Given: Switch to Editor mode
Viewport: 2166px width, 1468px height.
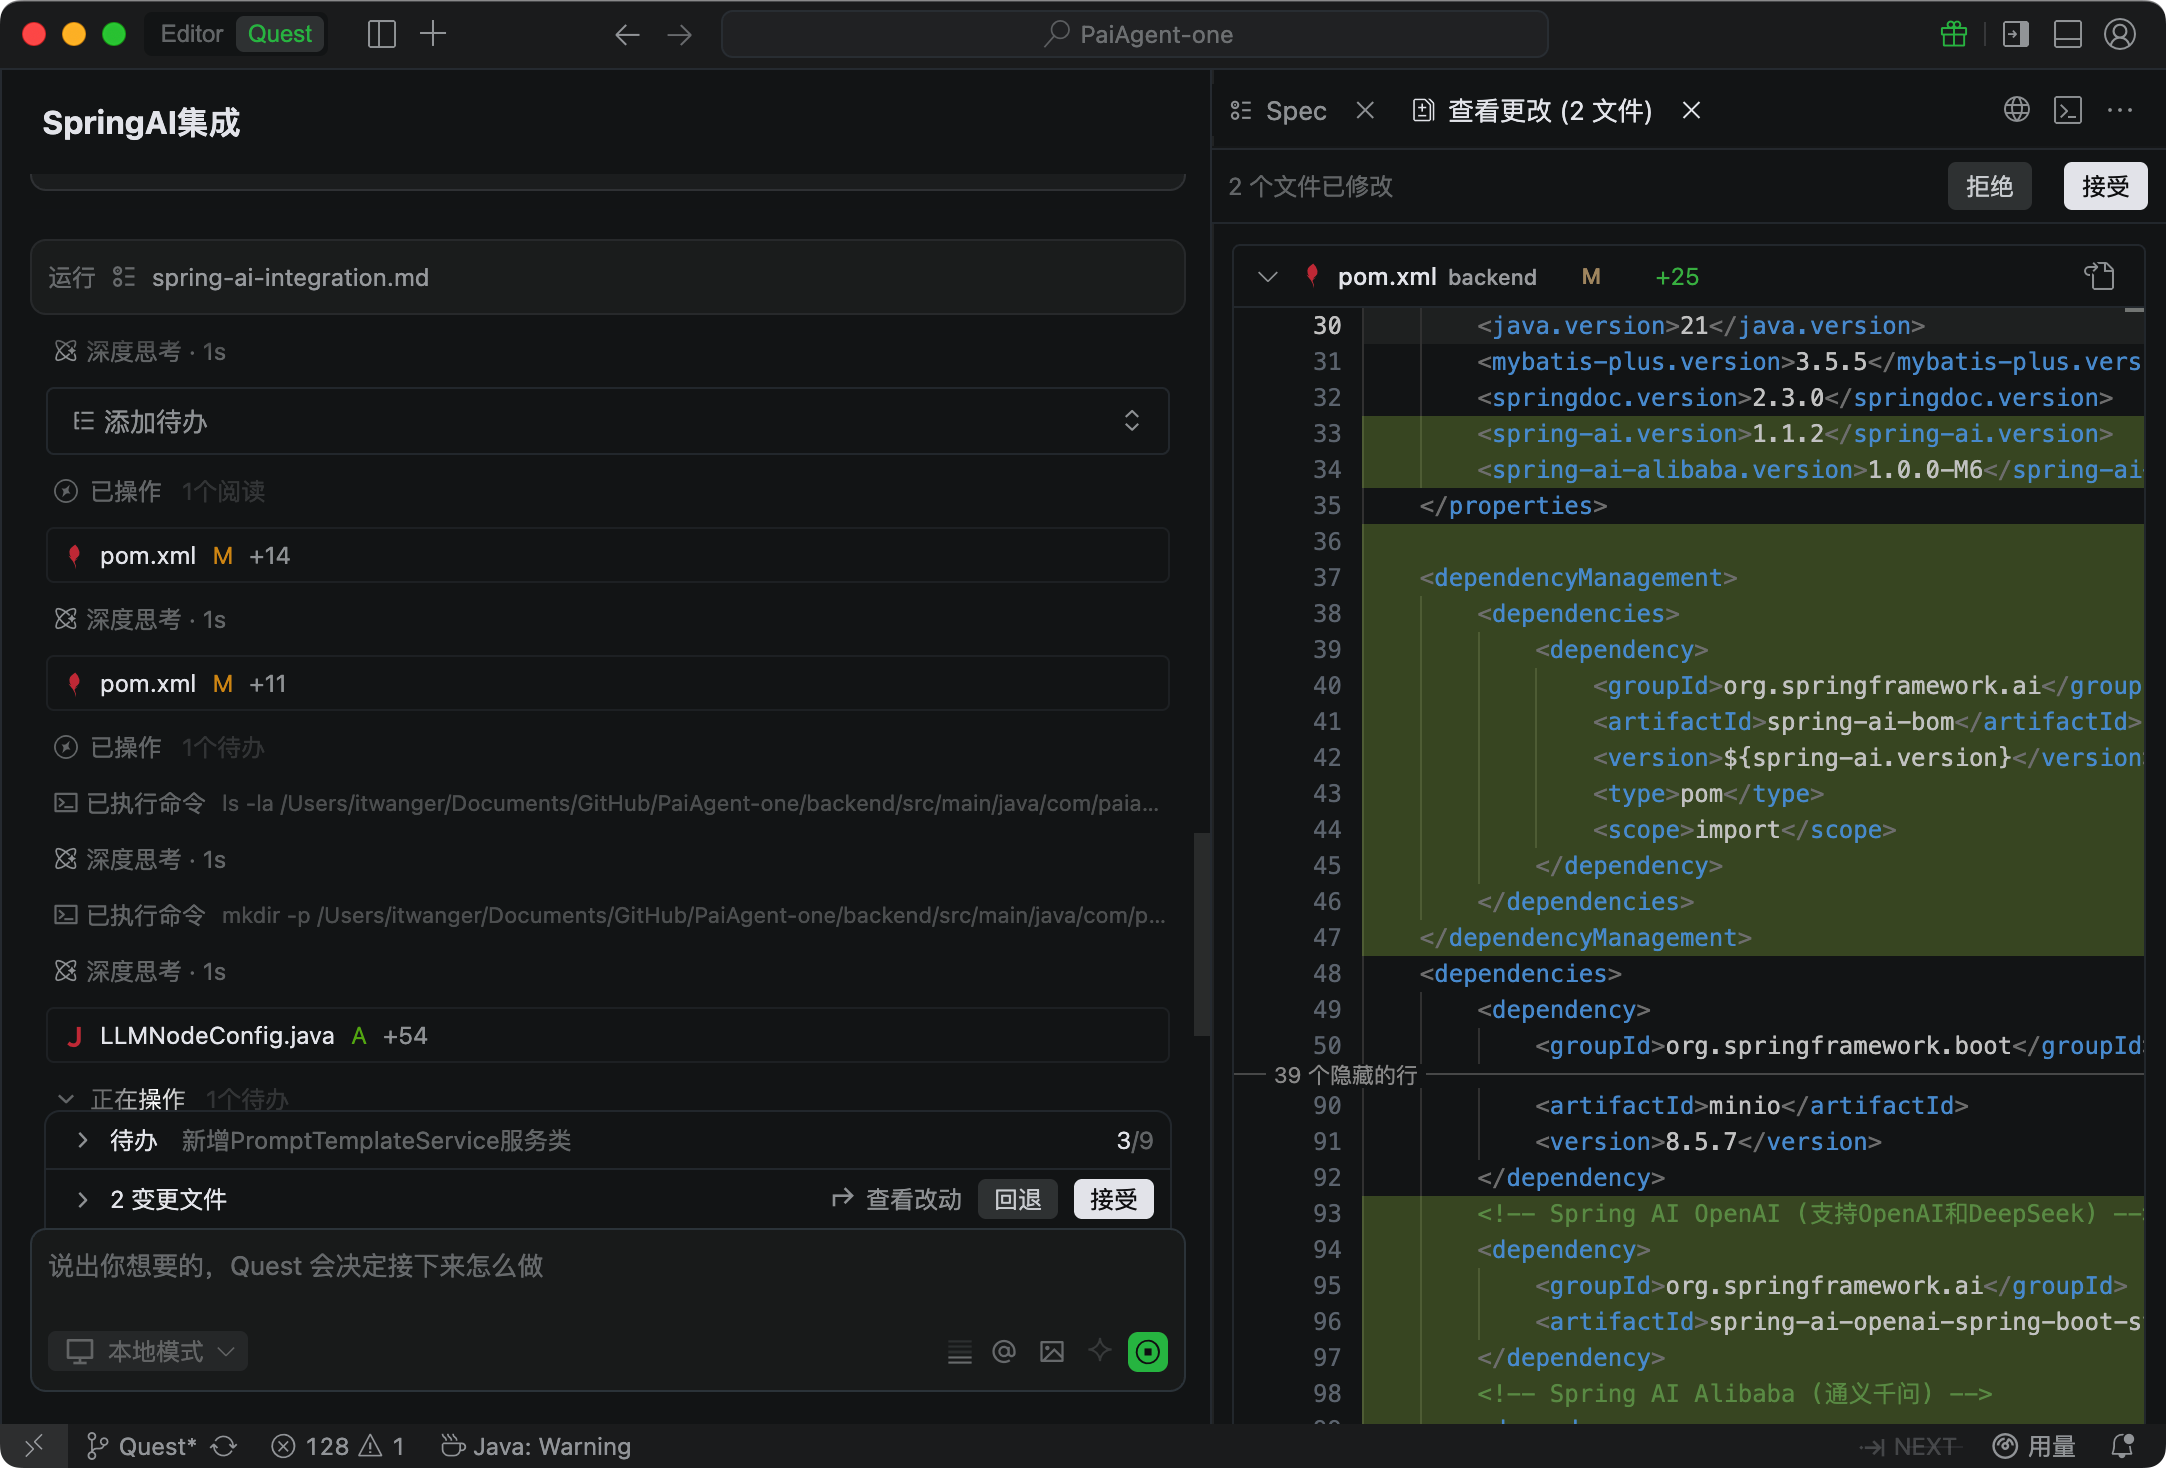Looking at the screenshot, I should tap(191, 34).
